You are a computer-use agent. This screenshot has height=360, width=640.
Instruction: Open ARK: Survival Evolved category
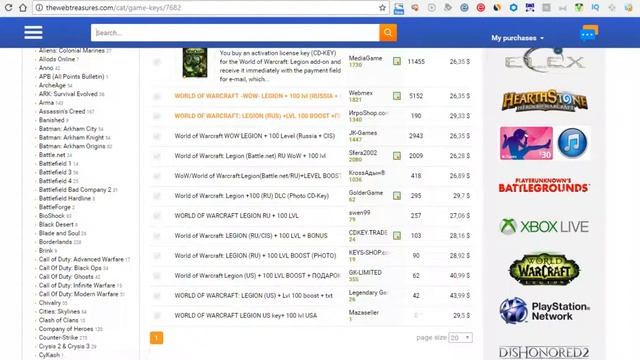coord(68,94)
